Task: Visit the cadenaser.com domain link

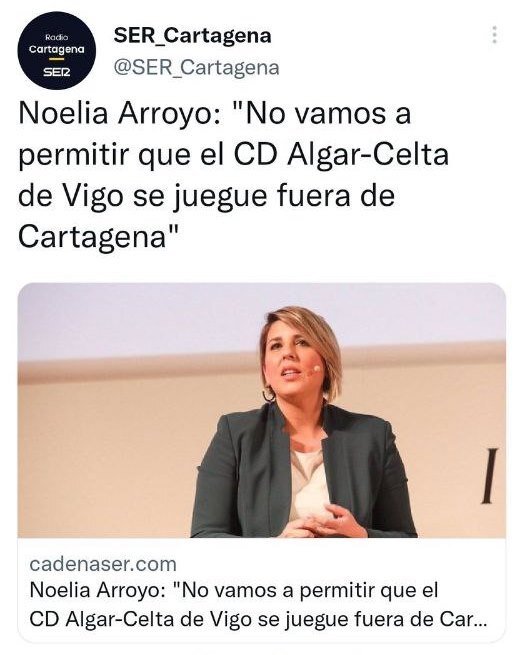Action: coord(103,564)
